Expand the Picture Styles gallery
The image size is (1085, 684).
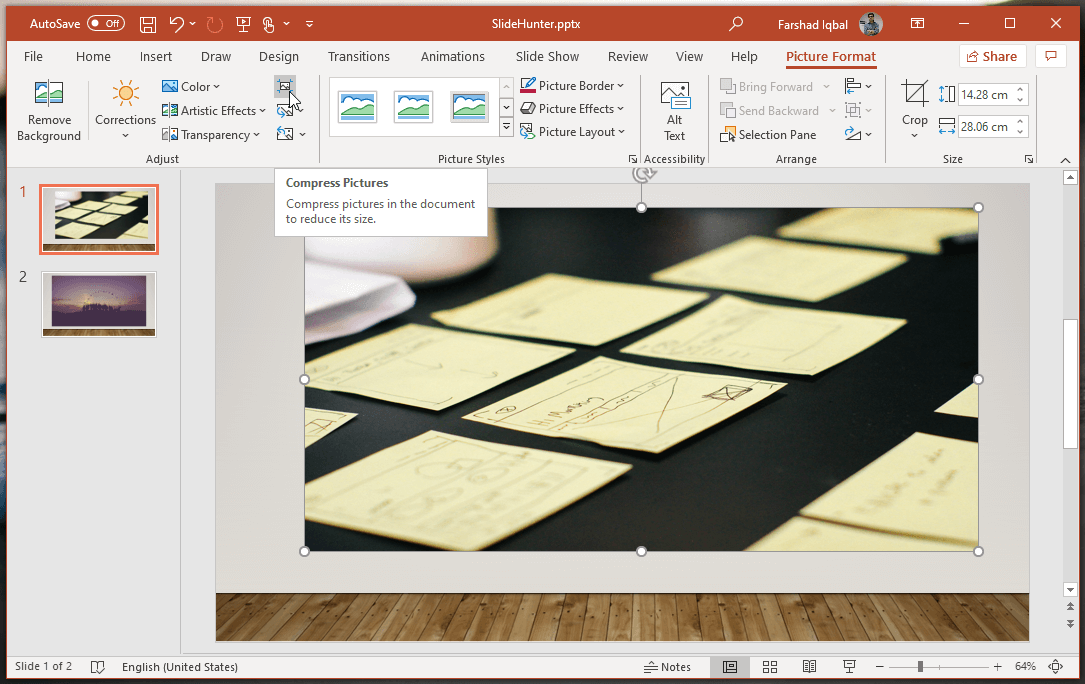506,126
